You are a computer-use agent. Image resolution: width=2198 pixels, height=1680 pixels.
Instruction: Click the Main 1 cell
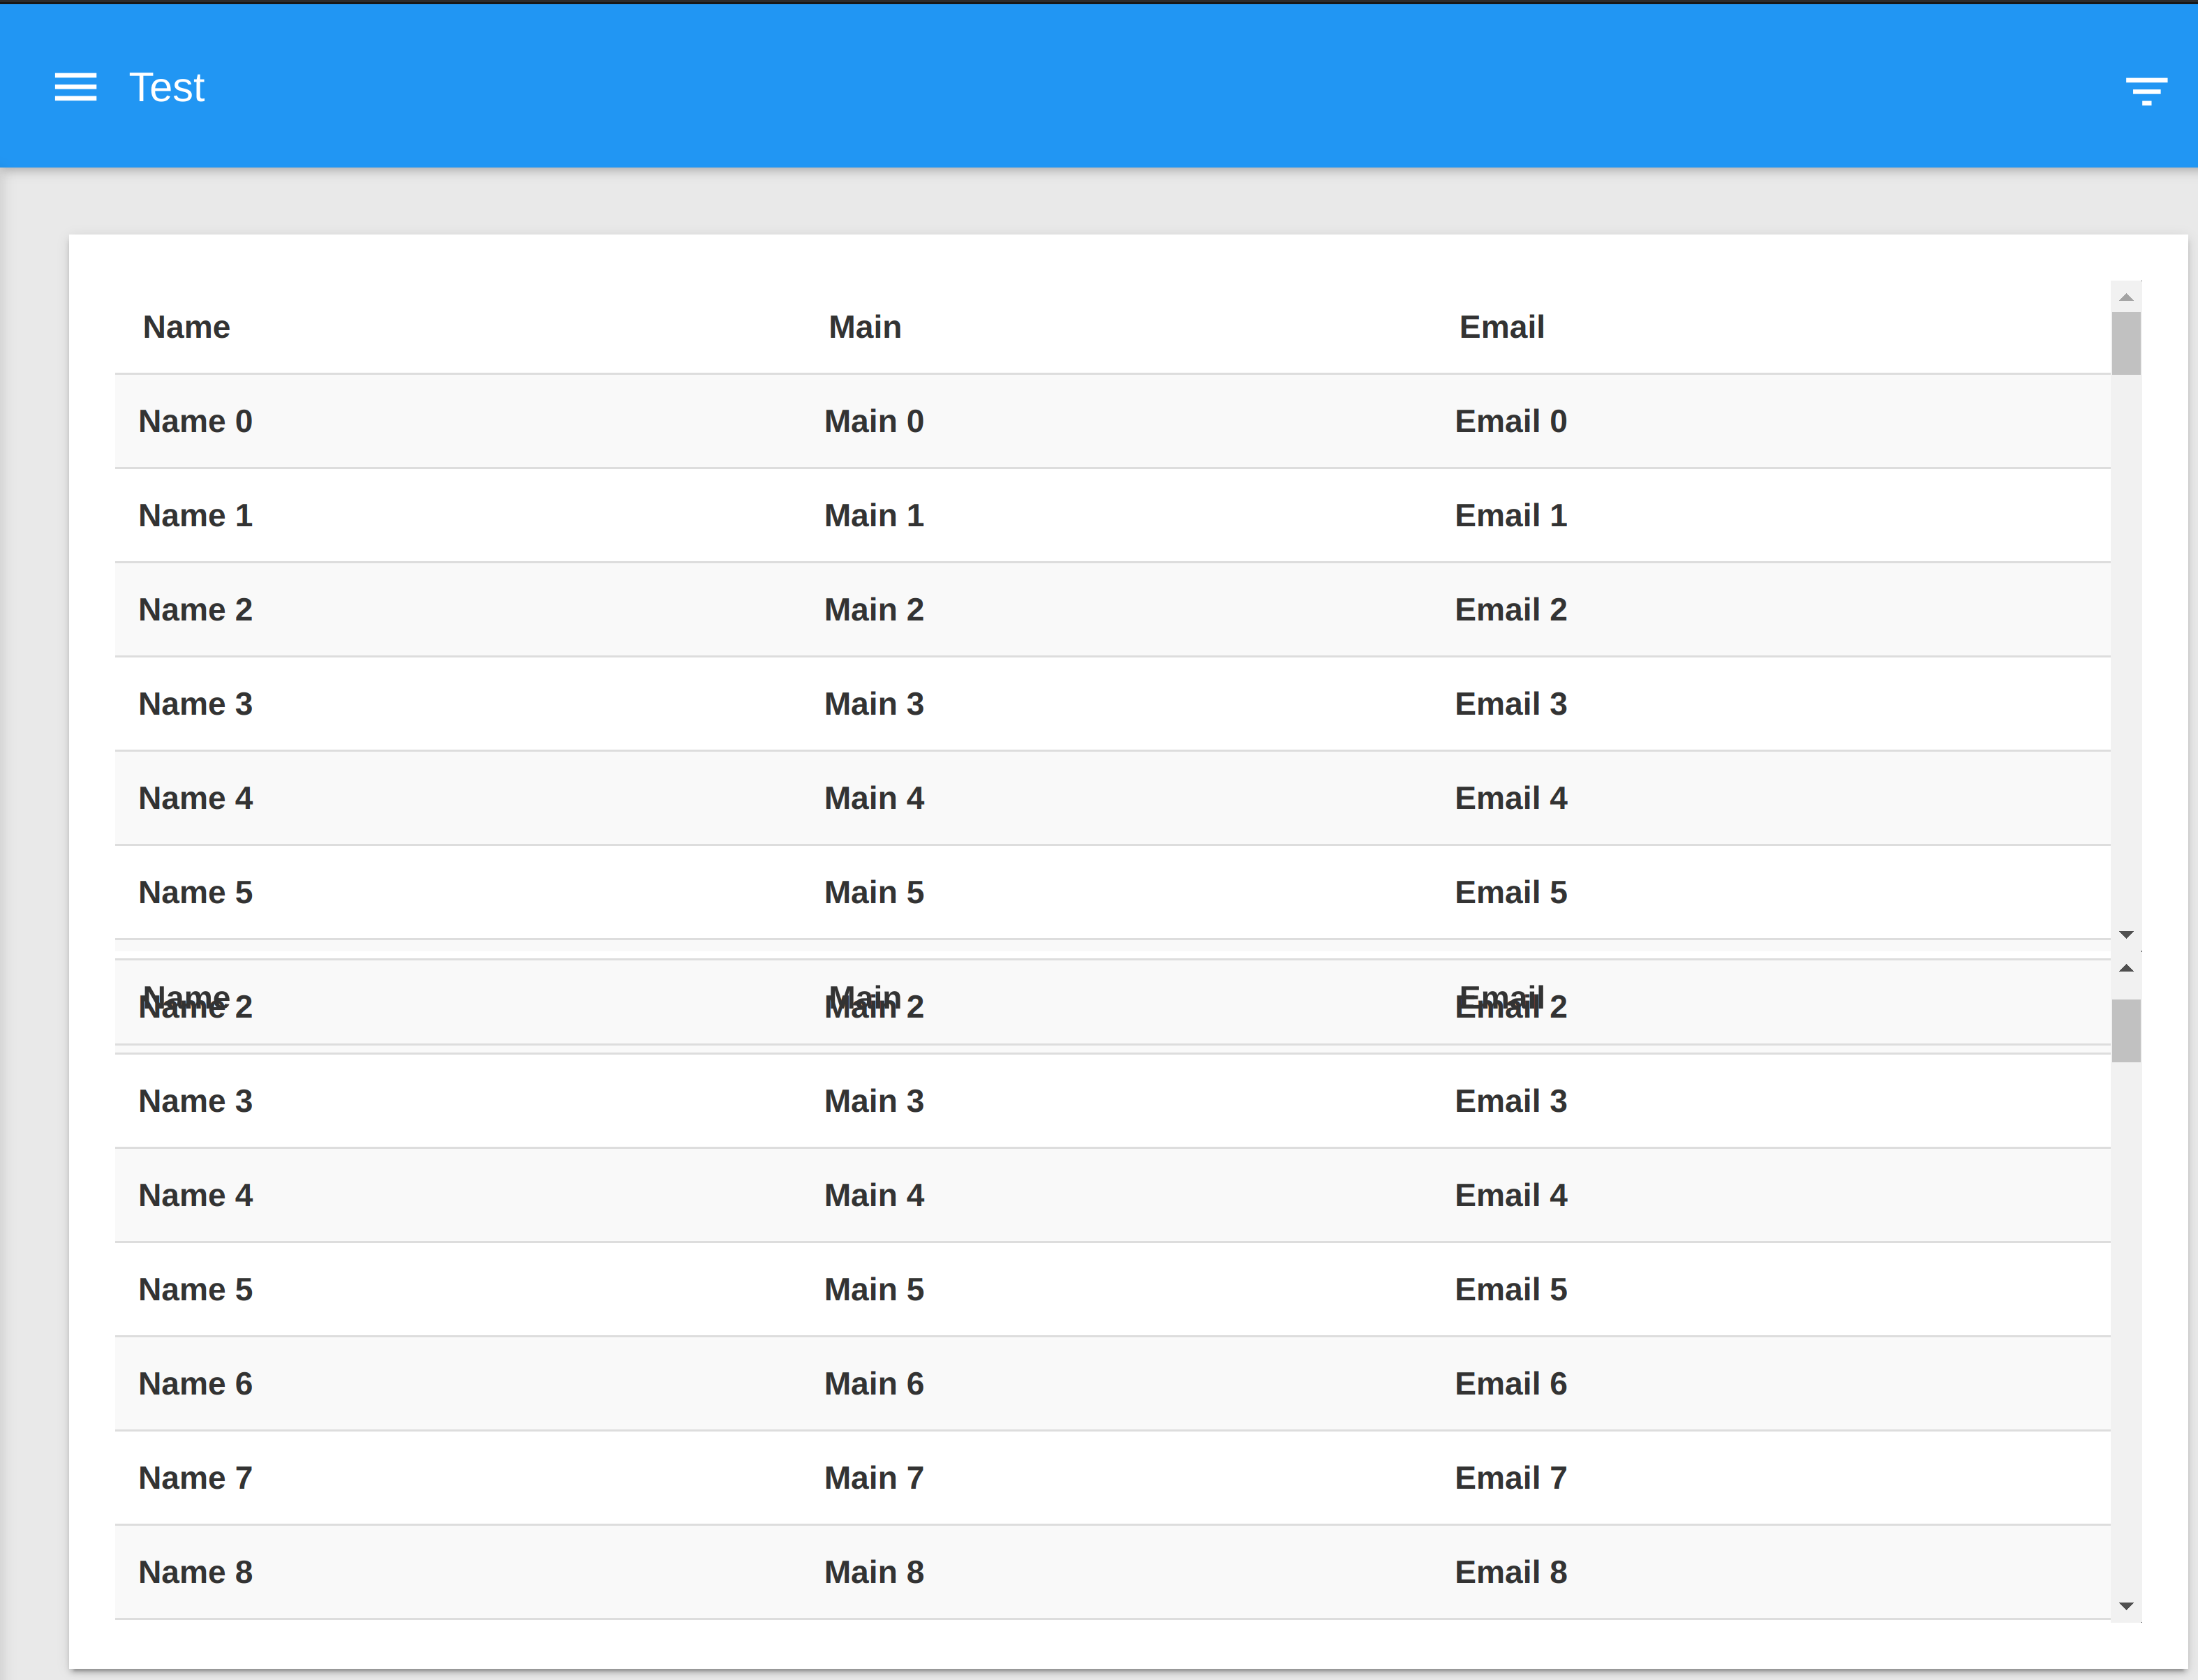pos(874,515)
